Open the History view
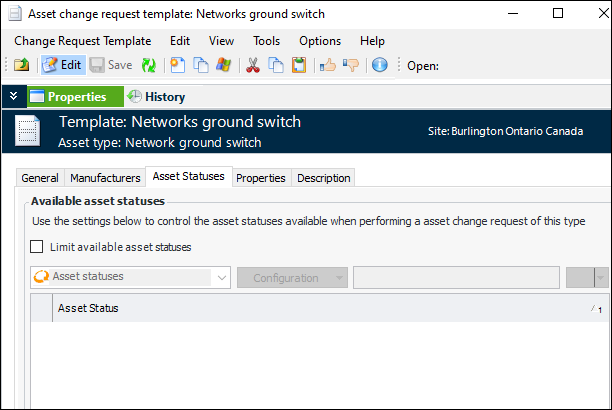Image resolution: width=612 pixels, height=410 pixels. coord(155,97)
